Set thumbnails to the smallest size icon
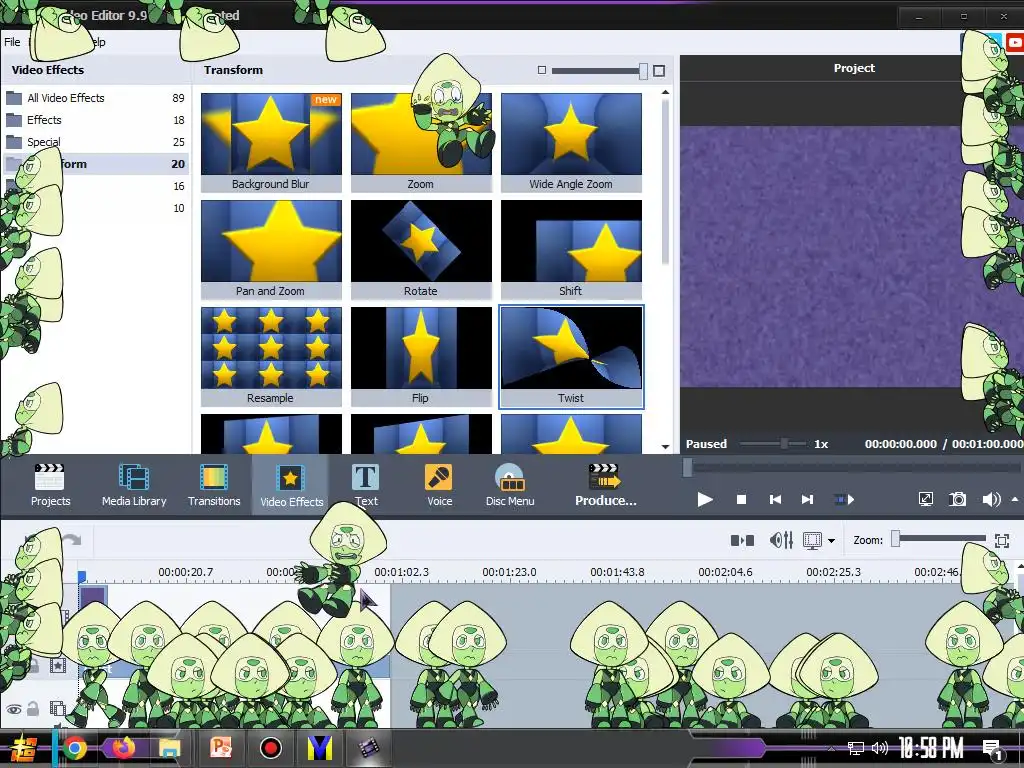1024x768 pixels. click(x=541, y=70)
